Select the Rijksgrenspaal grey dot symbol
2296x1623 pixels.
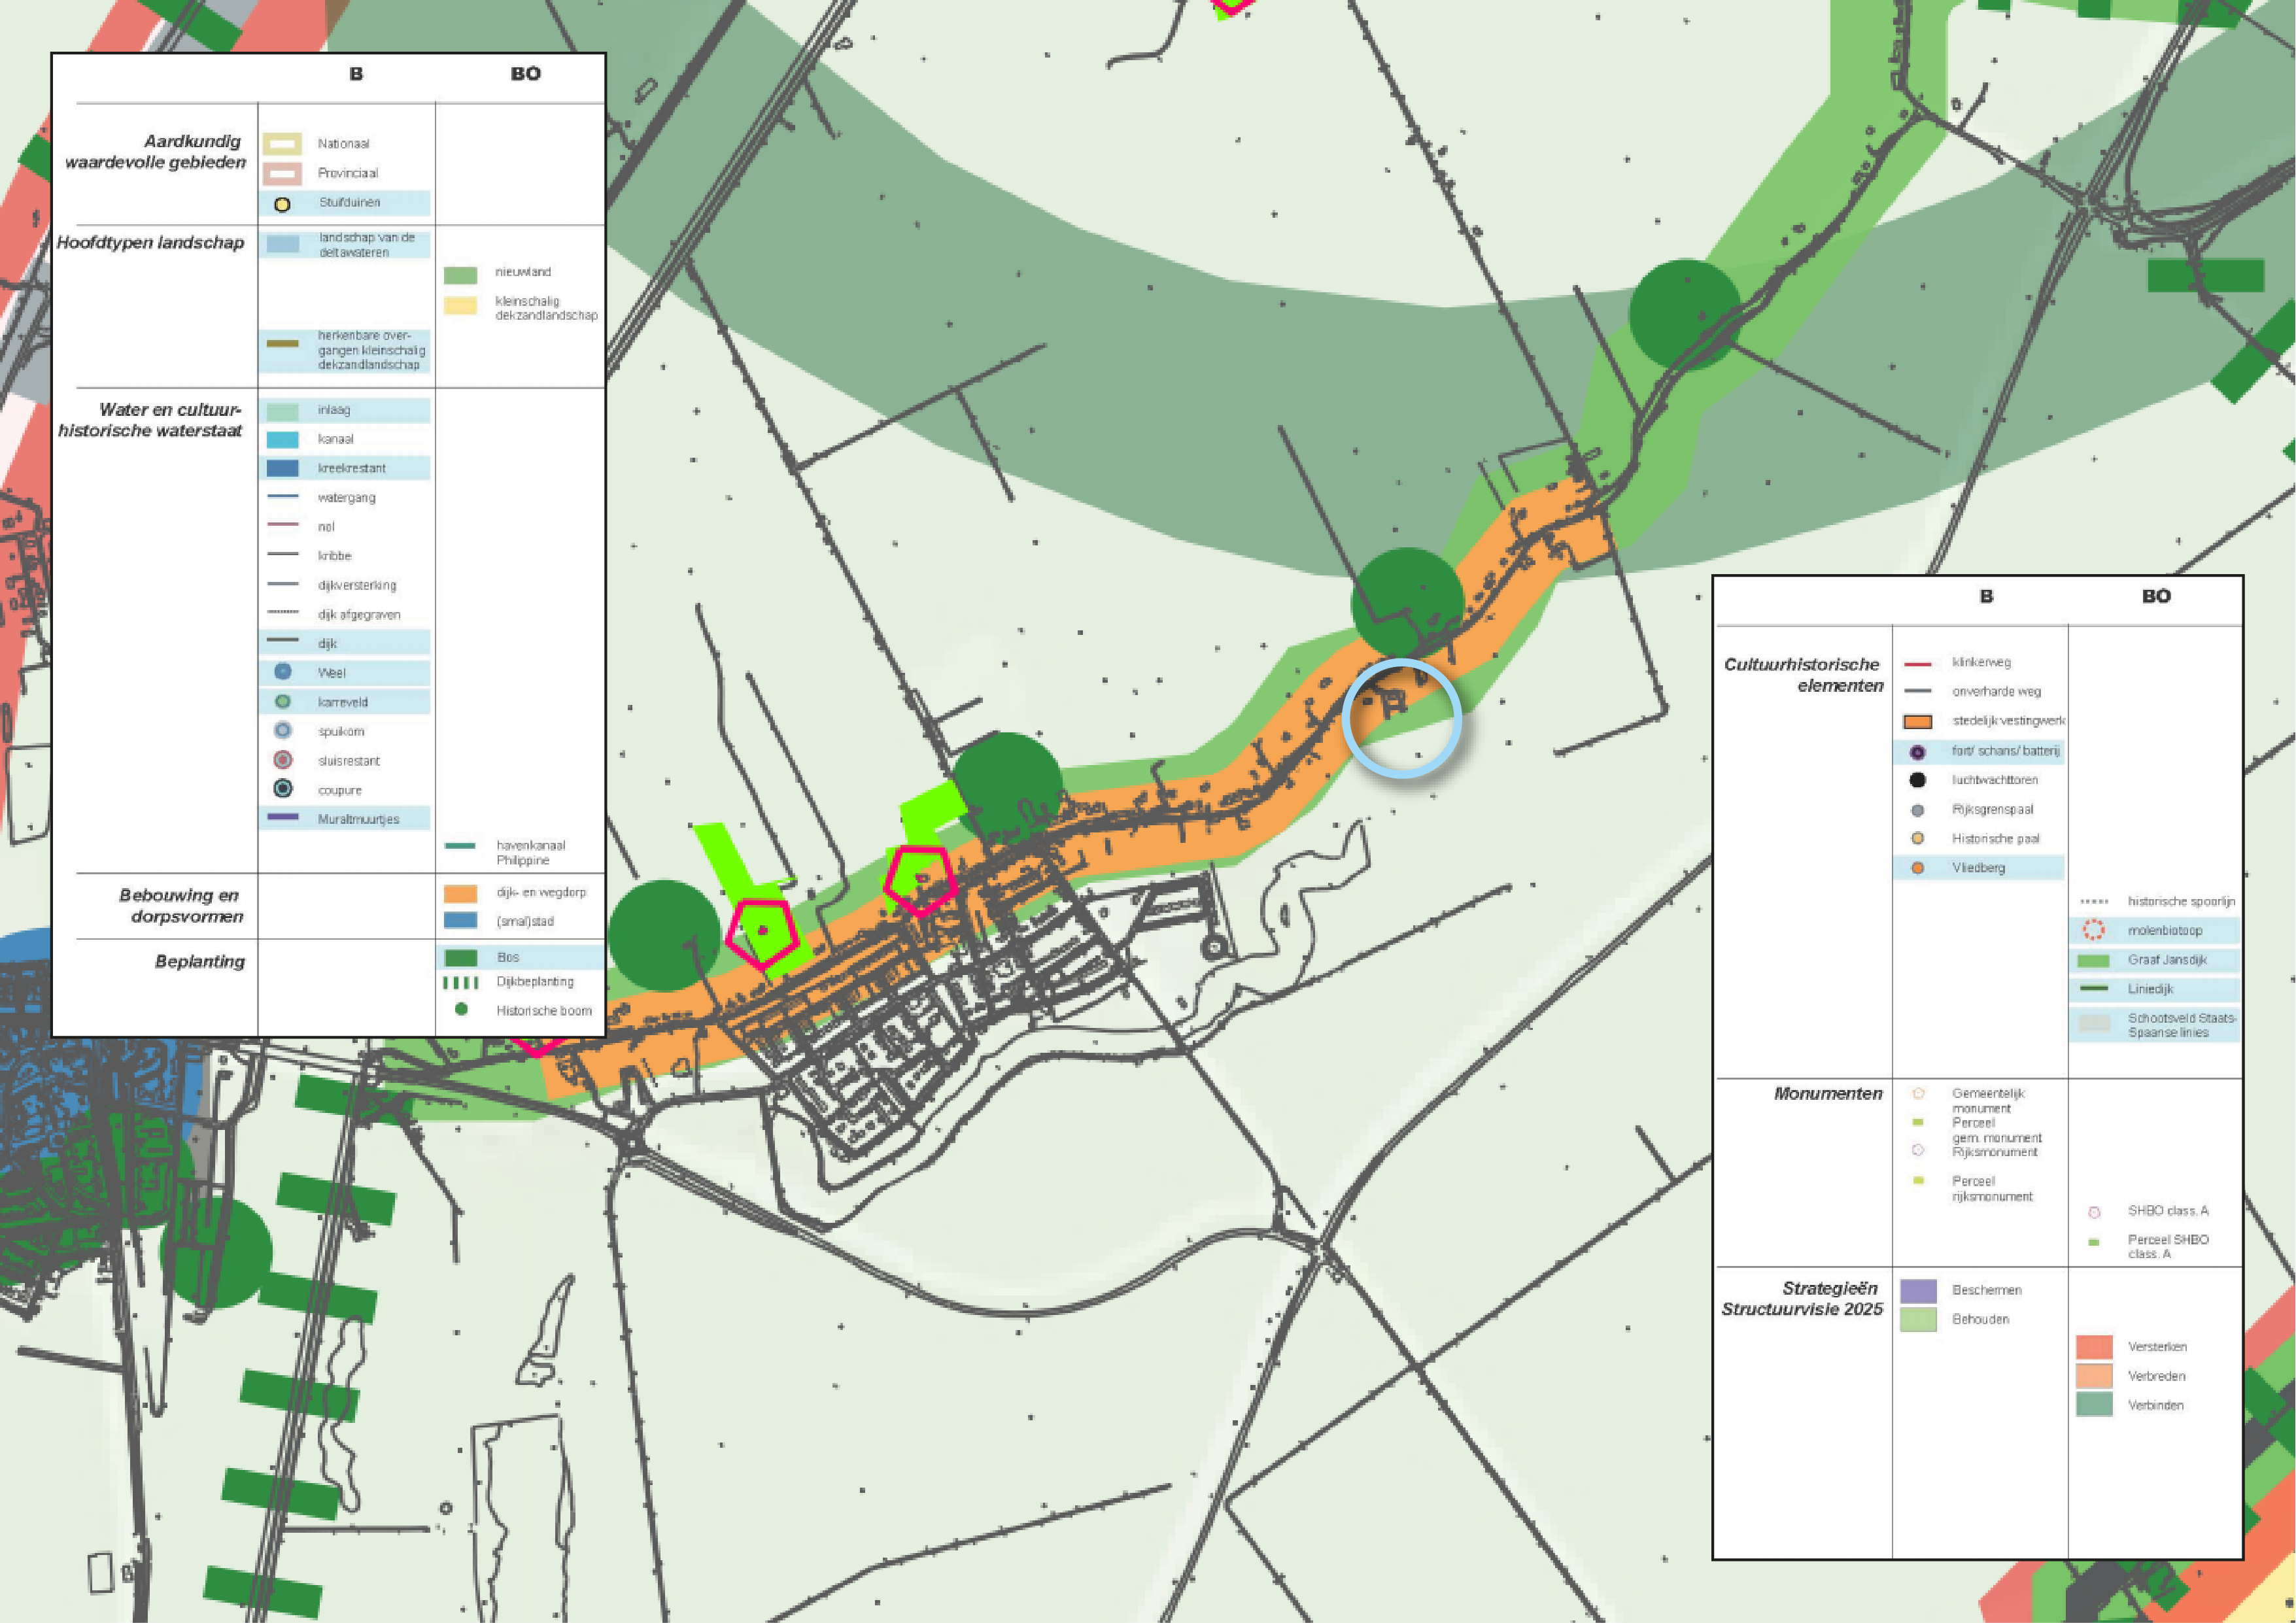click(1917, 810)
